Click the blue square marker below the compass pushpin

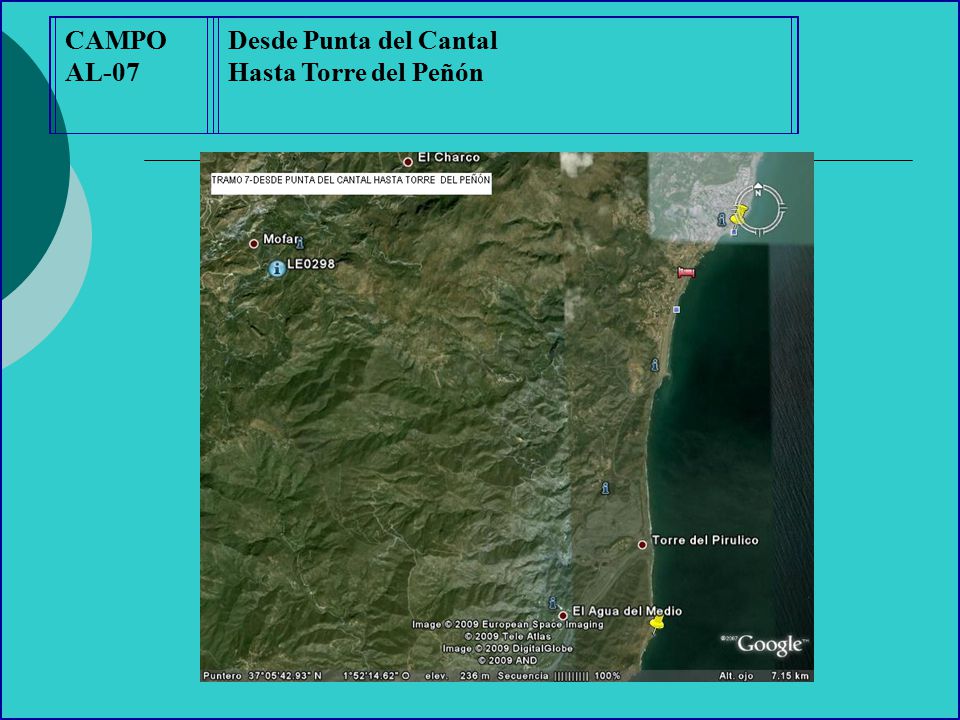pos(734,232)
